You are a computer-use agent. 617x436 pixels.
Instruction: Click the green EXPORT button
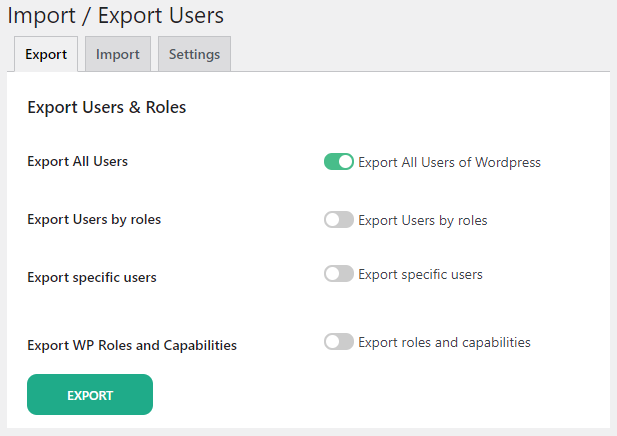[90, 394]
